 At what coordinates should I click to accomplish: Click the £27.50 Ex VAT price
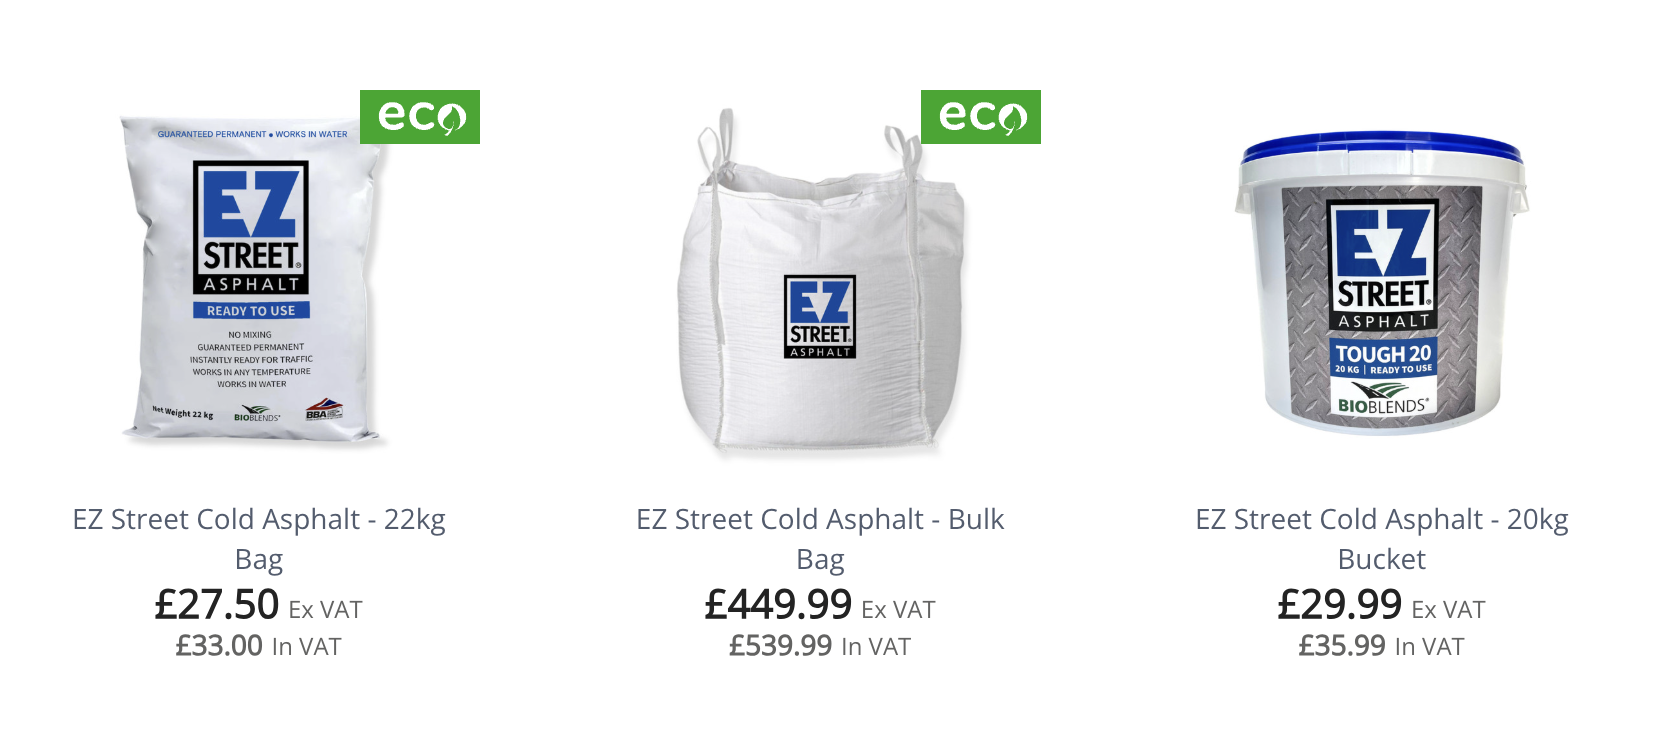tap(258, 605)
